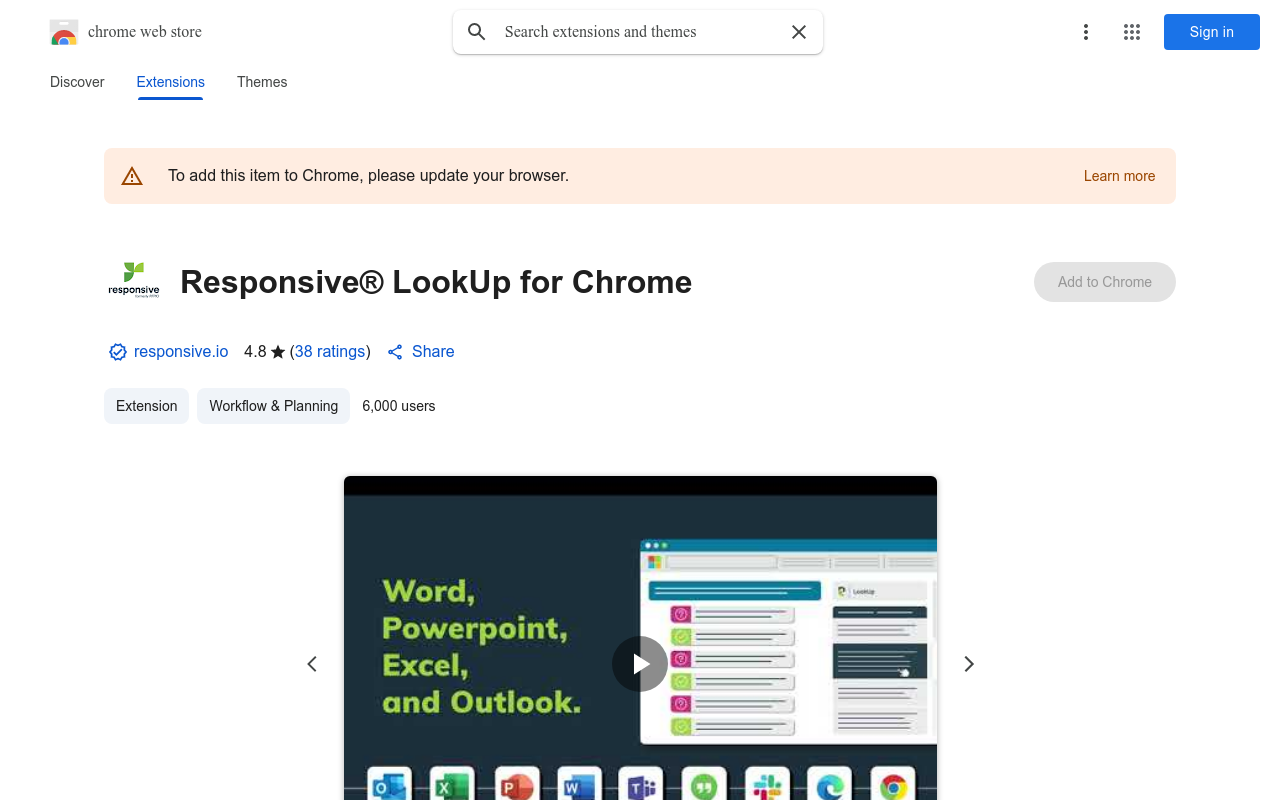The width and height of the screenshot is (1280, 800).
Task: Open the Google apps grid
Action: [x=1132, y=32]
